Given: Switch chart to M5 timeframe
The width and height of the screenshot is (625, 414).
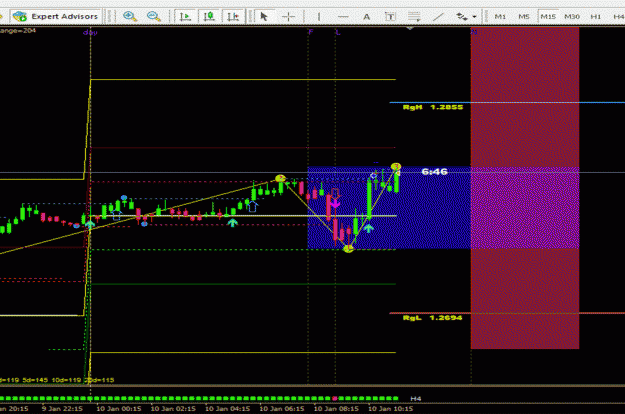Looking at the screenshot, I should [524, 17].
